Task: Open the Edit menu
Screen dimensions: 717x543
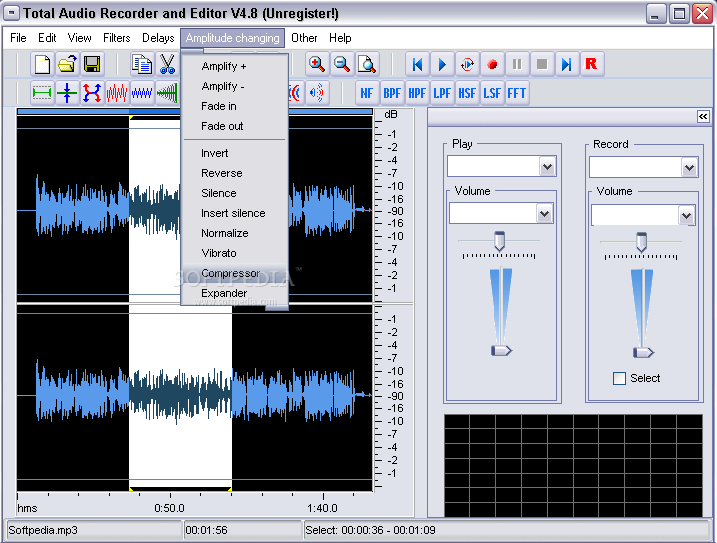Action: click(47, 38)
